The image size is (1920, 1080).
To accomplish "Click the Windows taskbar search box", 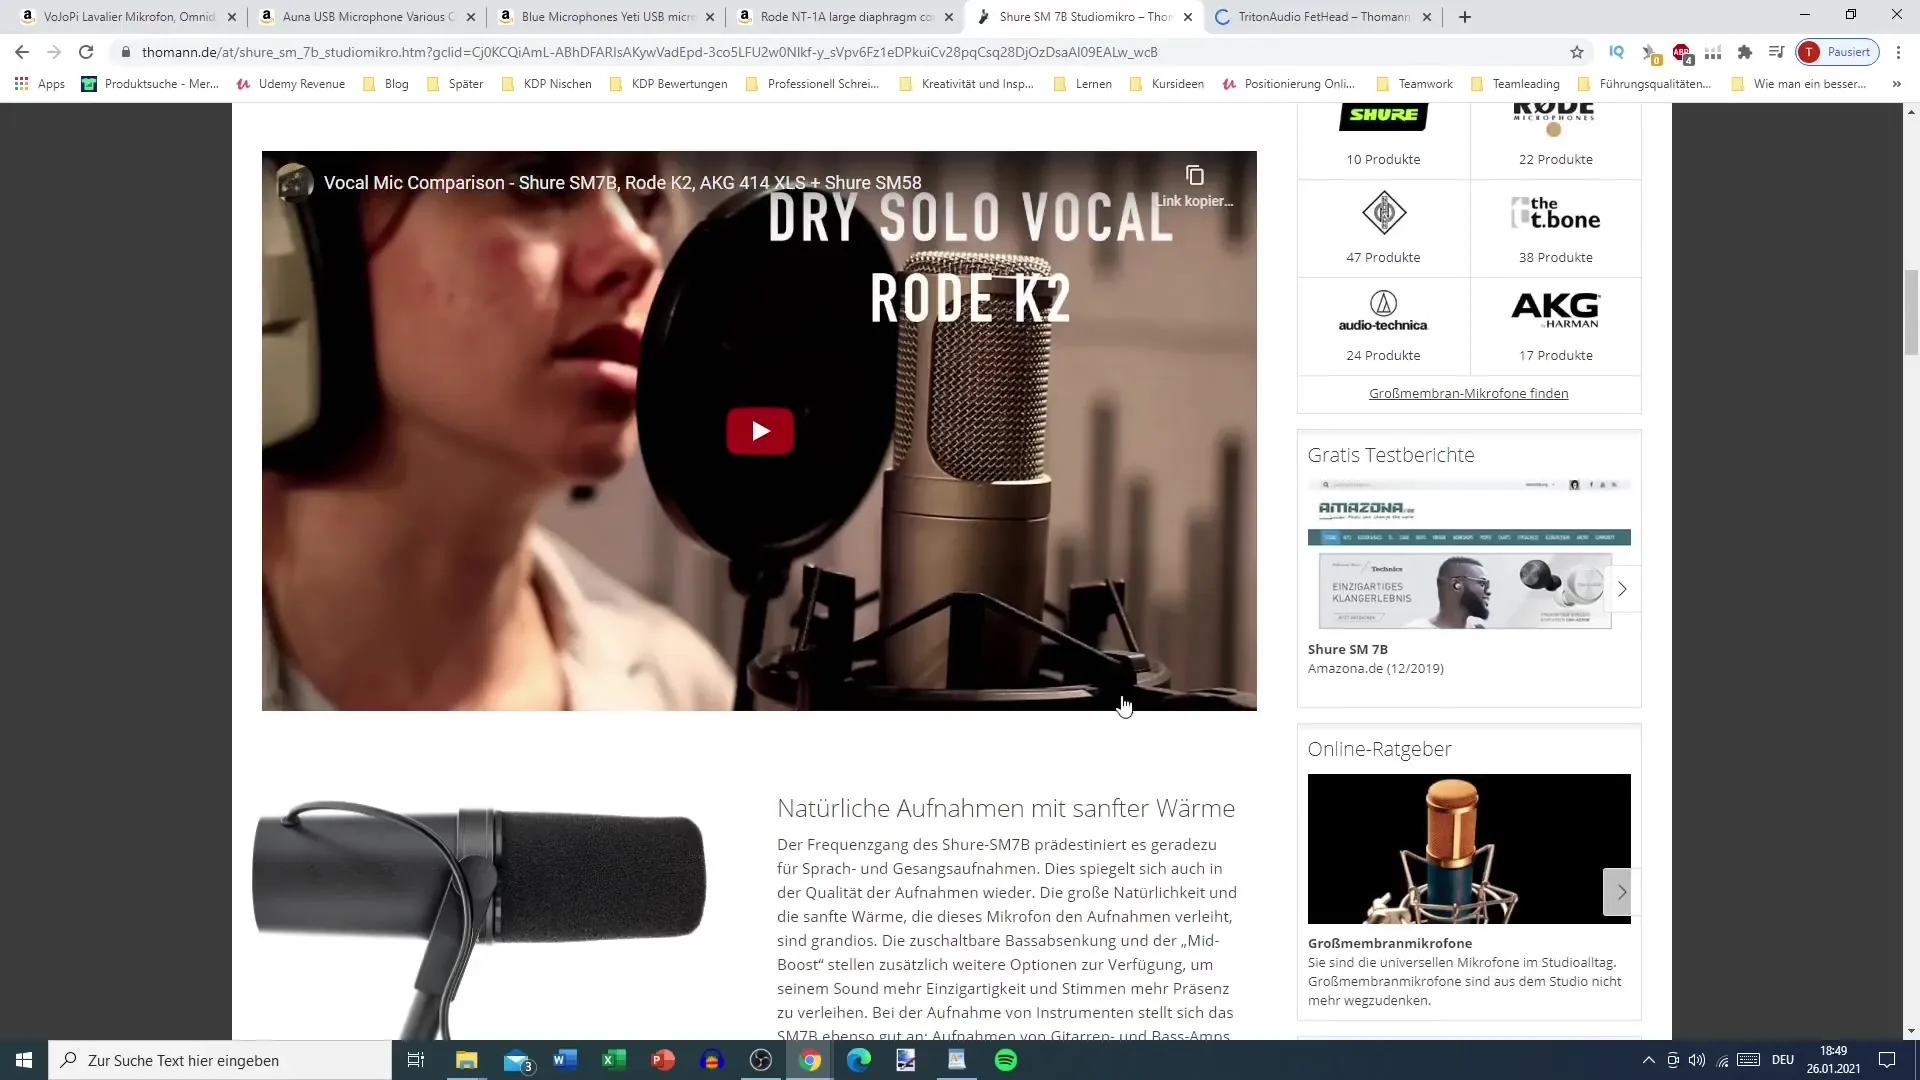I will [x=220, y=1060].
